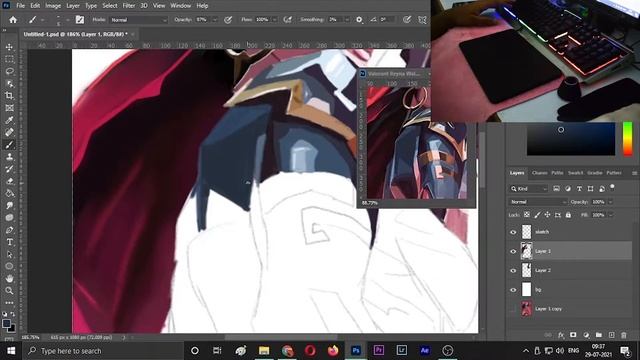Select the Rectangular Marquee tool
Viewport: 640px width, 360px height.
pyautogui.click(x=9, y=59)
